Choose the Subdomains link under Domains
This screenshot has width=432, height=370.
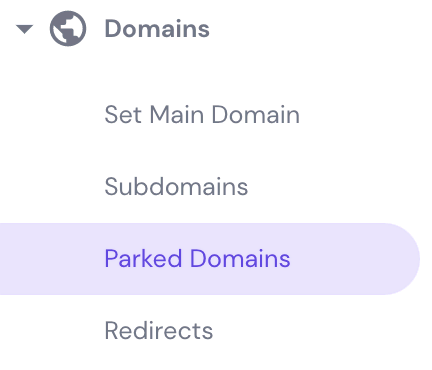pos(176,186)
